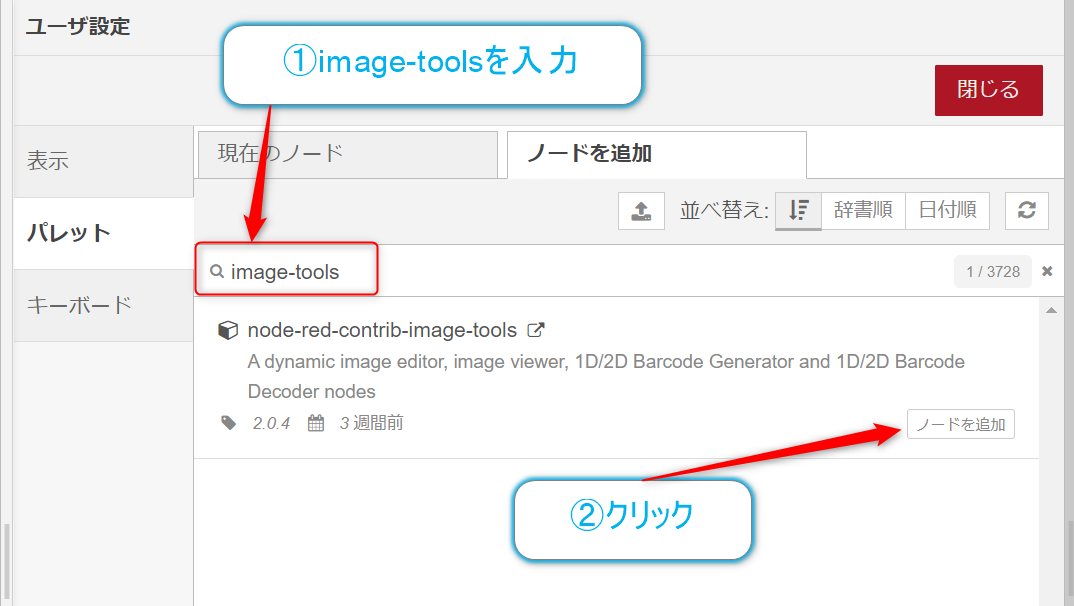Sort the list by 辞書順

tap(863, 210)
